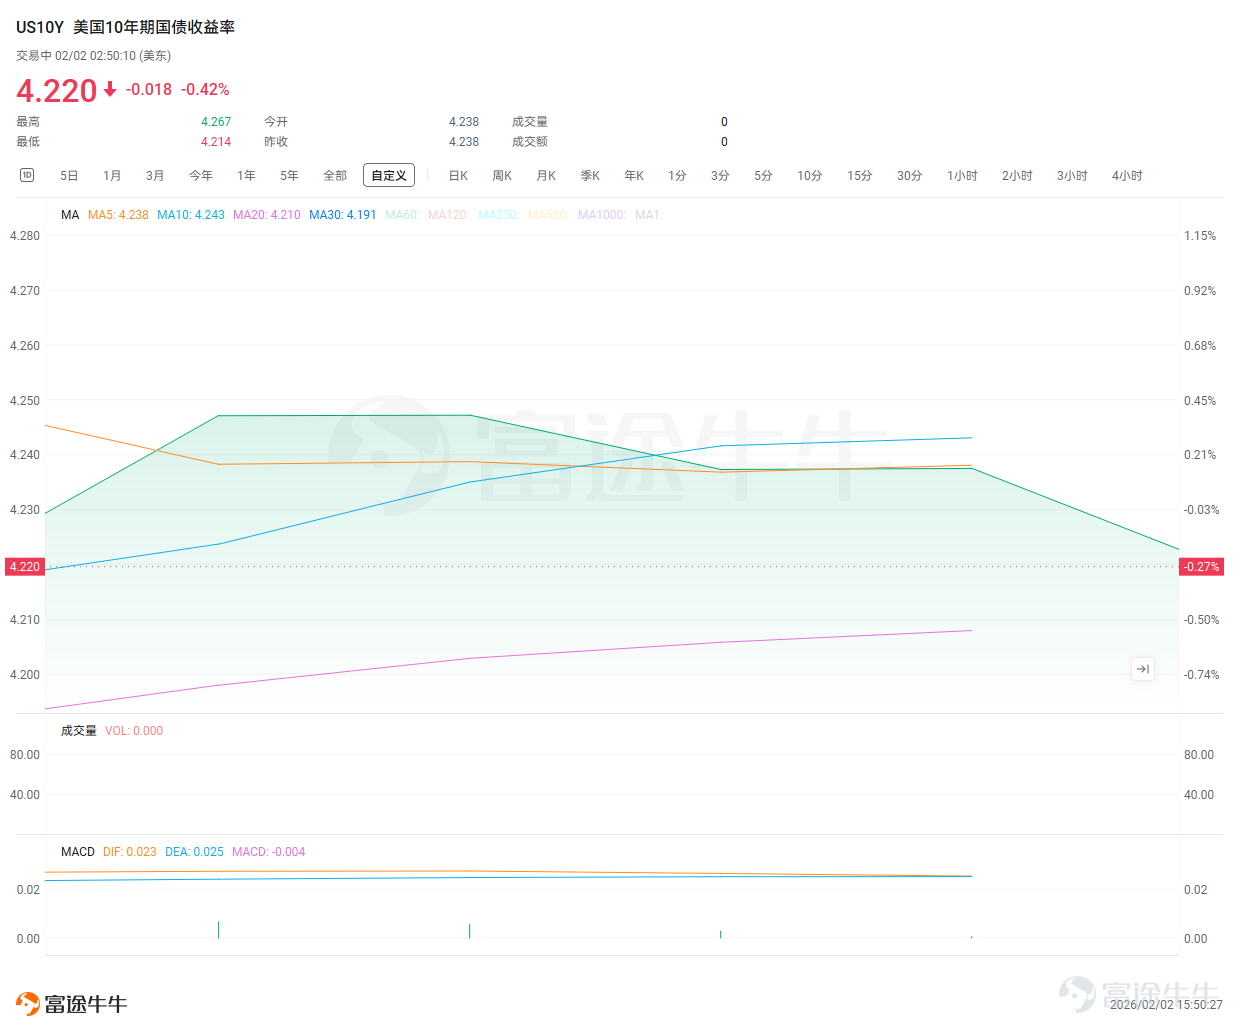
Task: Click the DIF: 0.023 value
Action: tap(130, 852)
